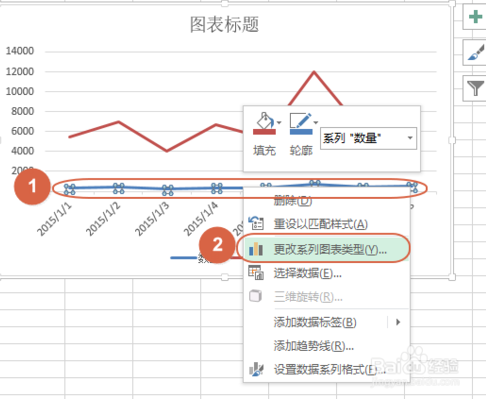Viewport: 486px width, 401px height.
Task: Click the red fill color bar
Action: tap(264, 132)
